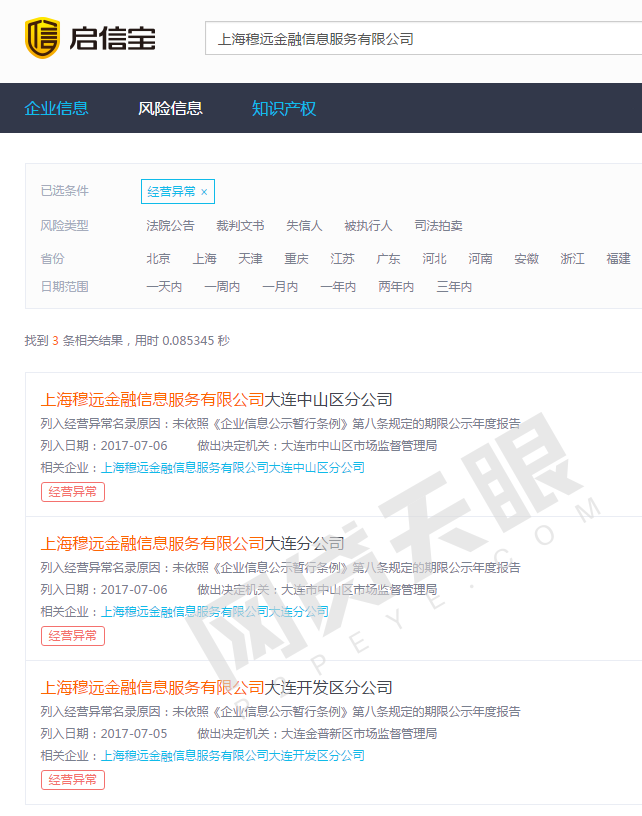642x816 pixels.
Task: Click 经营异常 badge under first result
Action: 72,491
